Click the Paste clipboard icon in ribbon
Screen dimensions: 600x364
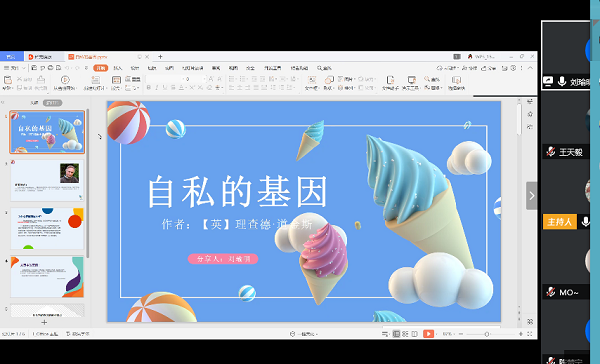coord(7,80)
